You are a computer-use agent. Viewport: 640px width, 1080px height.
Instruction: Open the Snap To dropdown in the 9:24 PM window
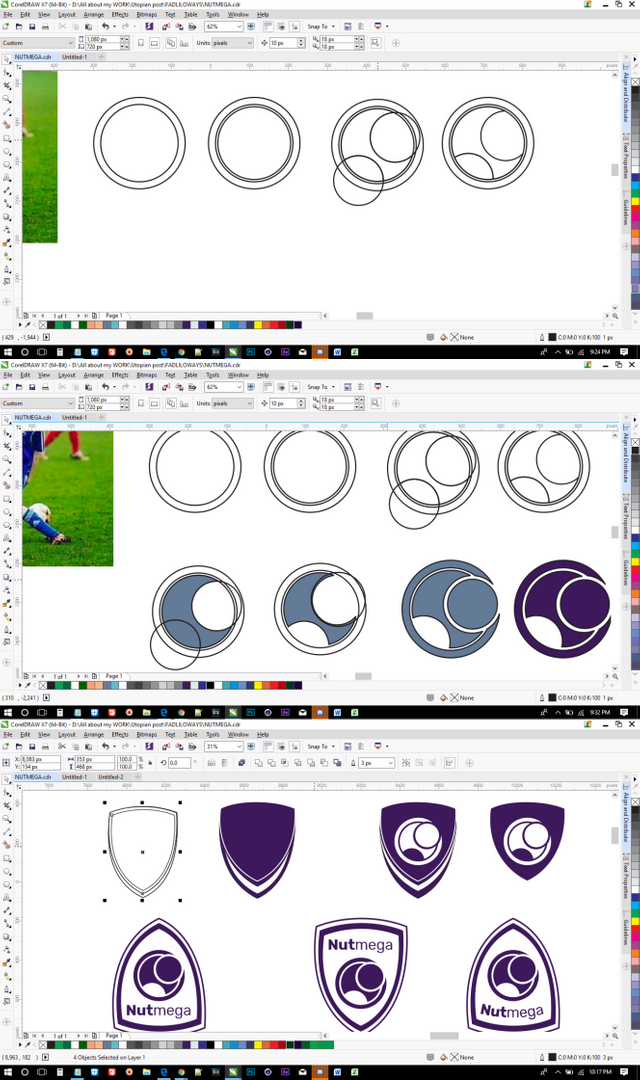[x=321, y=26]
